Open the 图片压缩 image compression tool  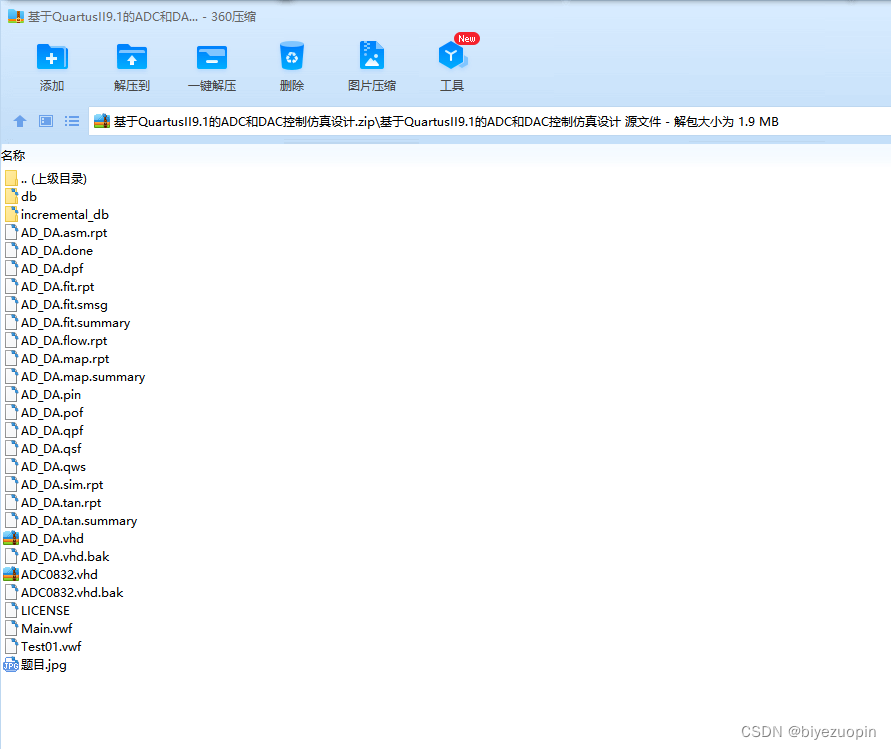click(372, 56)
